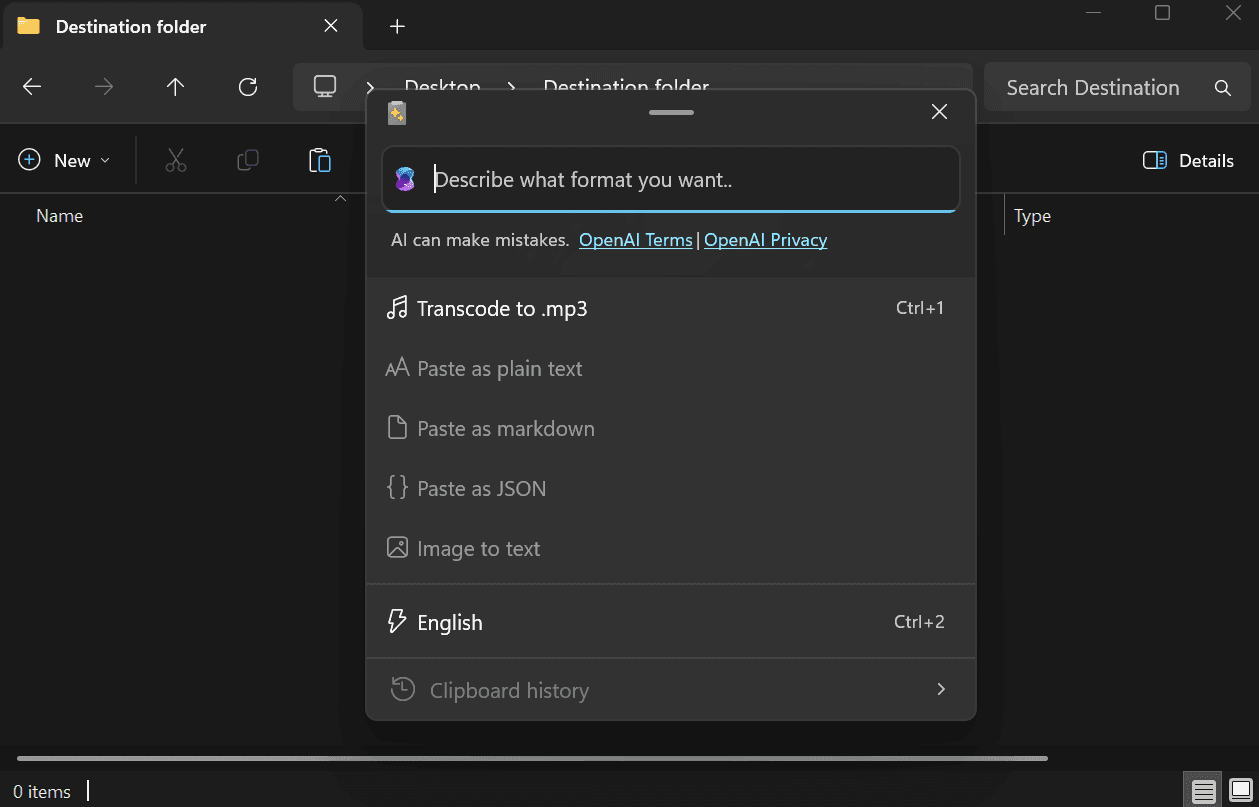The width and height of the screenshot is (1259, 807).
Task: Switch to details list view
Action: [x=1204, y=792]
